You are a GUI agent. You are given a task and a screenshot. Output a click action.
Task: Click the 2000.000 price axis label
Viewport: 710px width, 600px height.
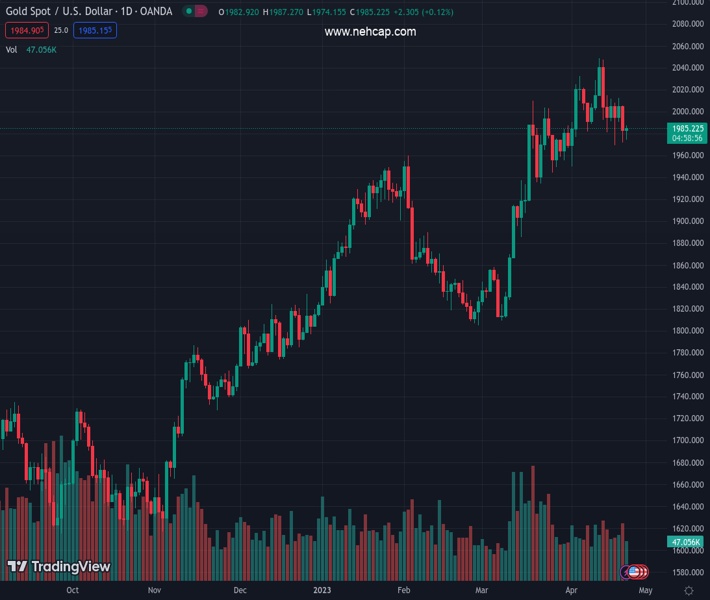pyautogui.click(x=688, y=111)
